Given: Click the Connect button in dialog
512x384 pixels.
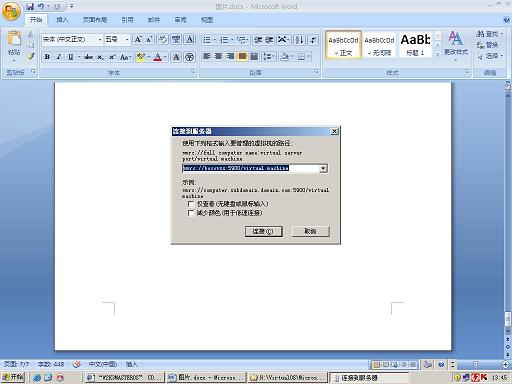Looking at the screenshot, I should pos(263,231).
